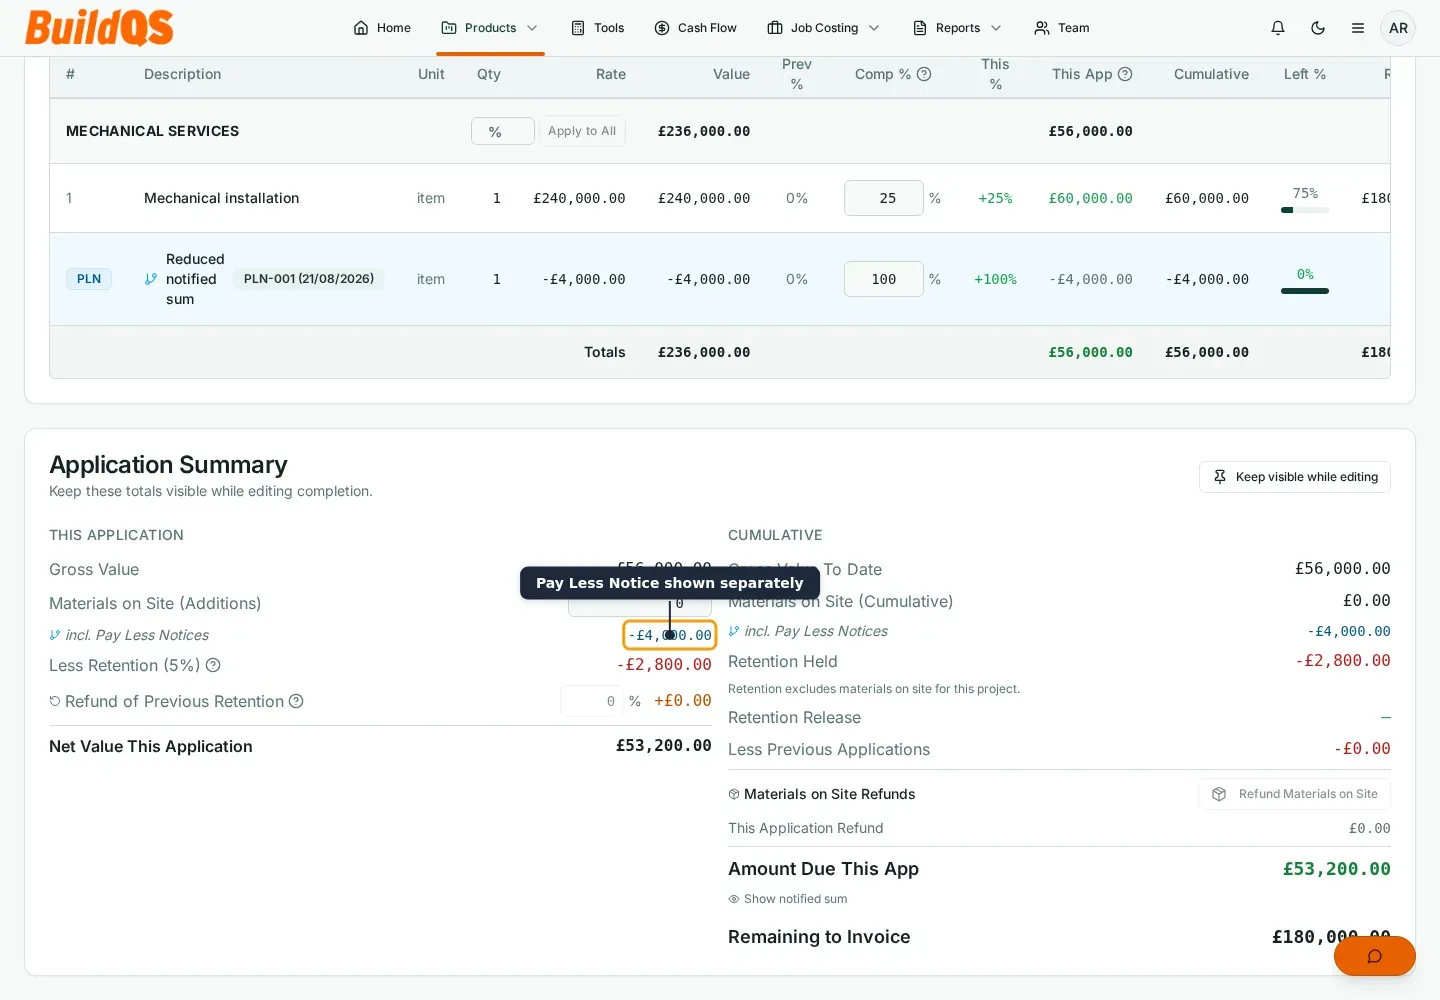
Task: Click £53,200.00 Amount Due This App
Action: [1337, 869]
